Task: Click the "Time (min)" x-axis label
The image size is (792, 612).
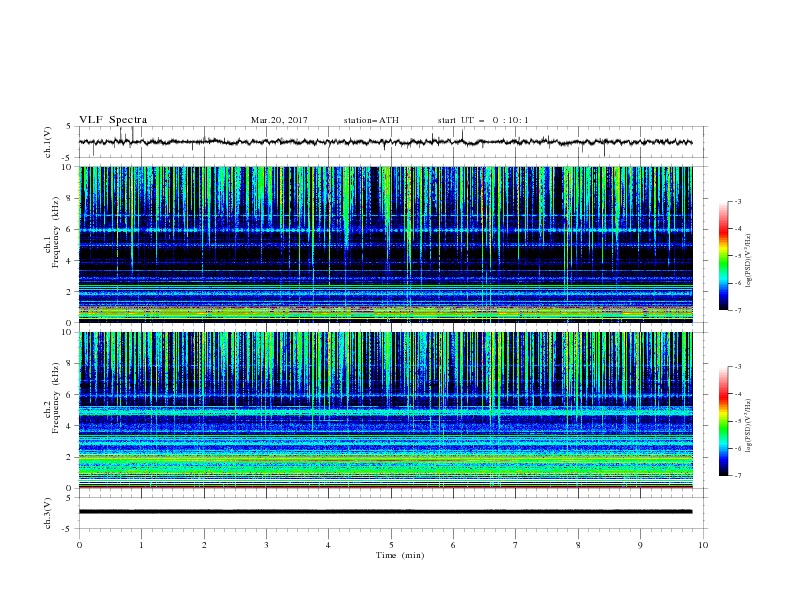Action: coord(400,555)
